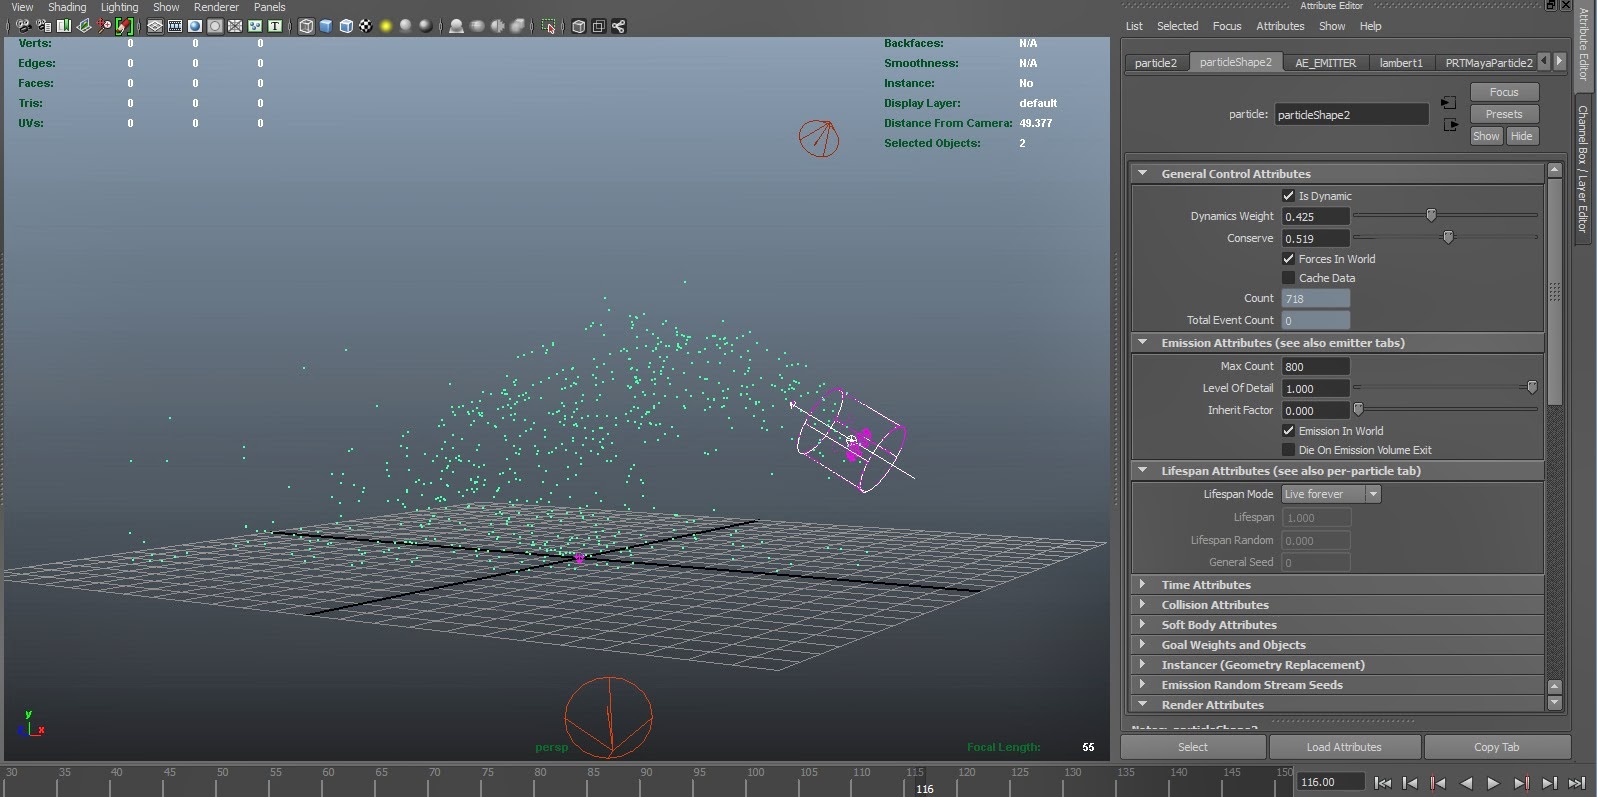Viewport: 1597px width, 797px height.
Task: Click the Presets button
Action: [x=1504, y=114]
